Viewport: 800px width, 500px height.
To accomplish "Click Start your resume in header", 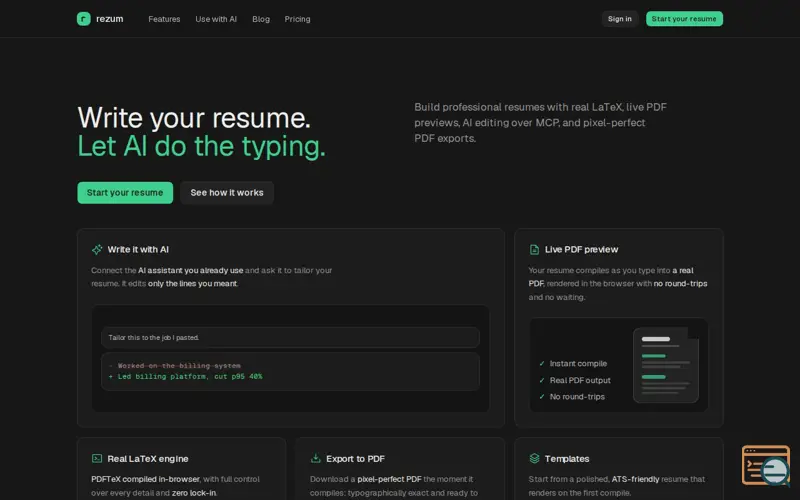I will [x=684, y=19].
